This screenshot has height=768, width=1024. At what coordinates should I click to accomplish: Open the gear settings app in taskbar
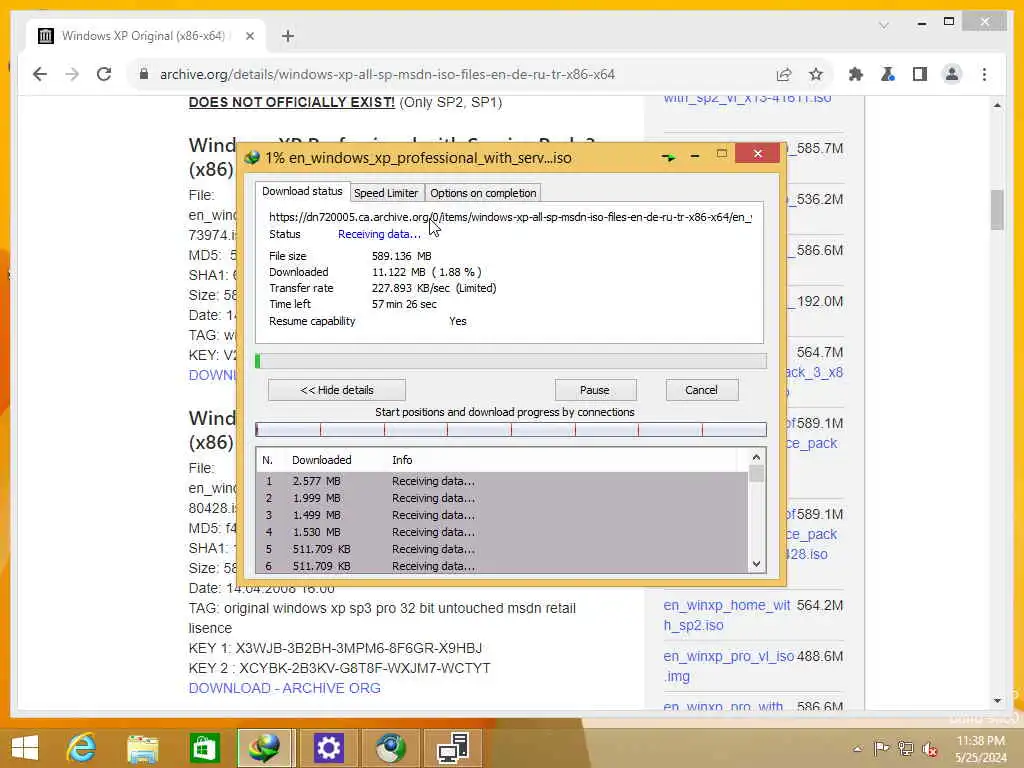click(x=328, y=748)
